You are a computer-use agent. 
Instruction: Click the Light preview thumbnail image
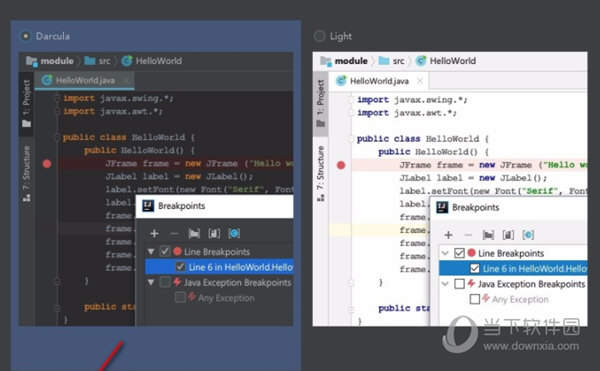tap(450, 189)
